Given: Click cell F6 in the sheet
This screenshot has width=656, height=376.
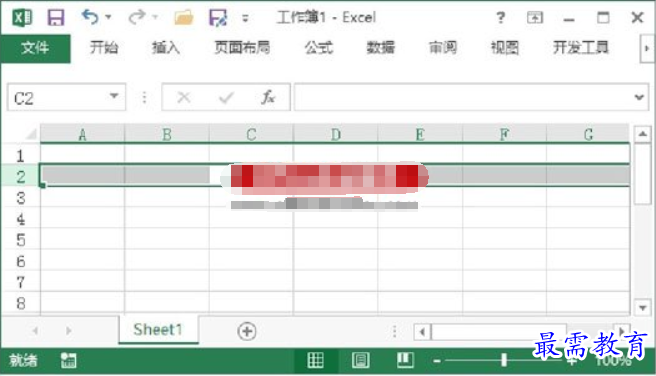Looking at the screenshot, I should 505,261.
